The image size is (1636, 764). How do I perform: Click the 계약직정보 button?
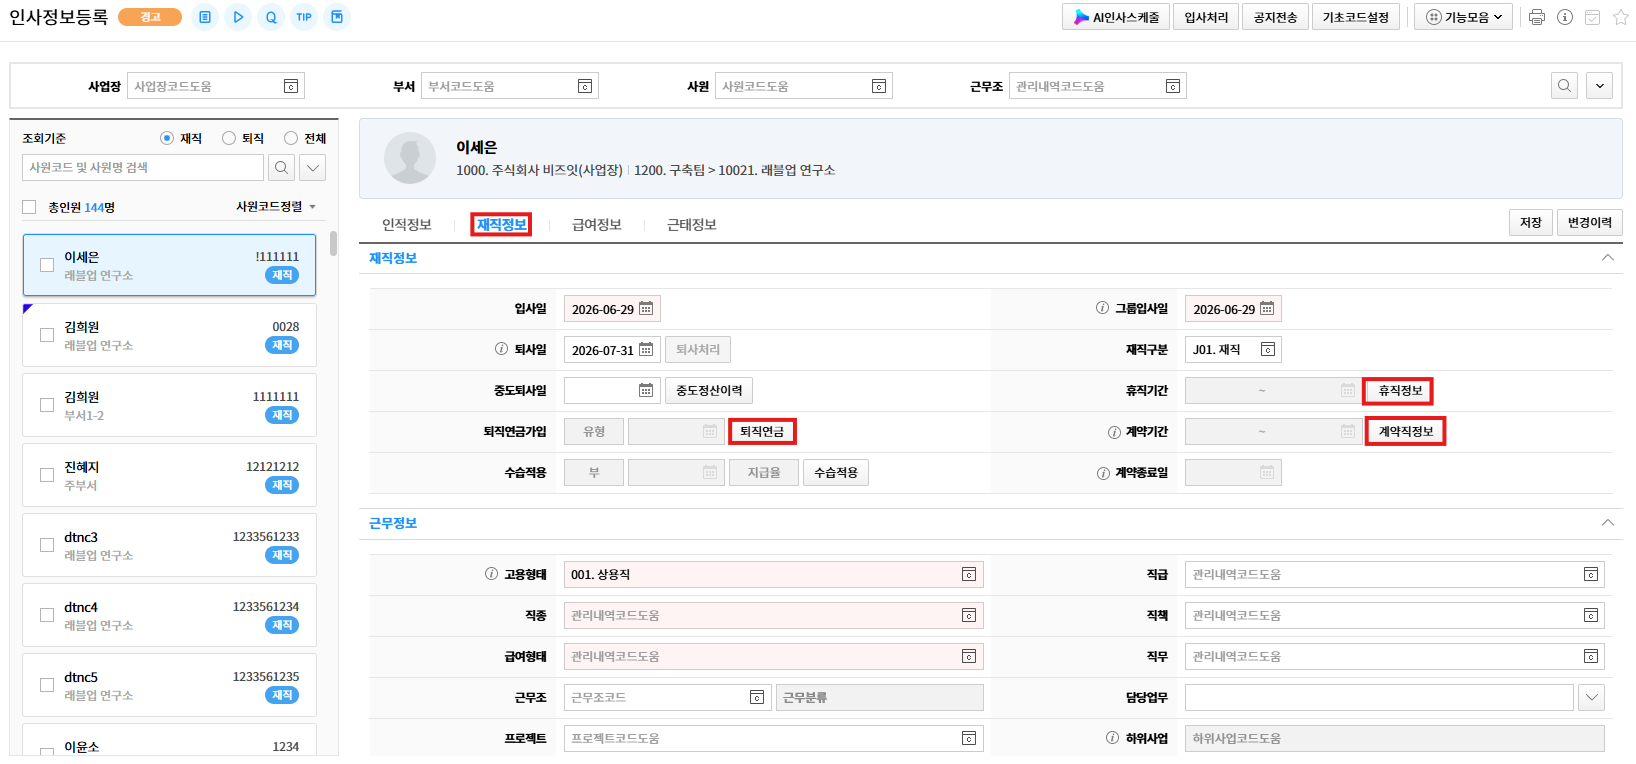tap(1406, 432)
